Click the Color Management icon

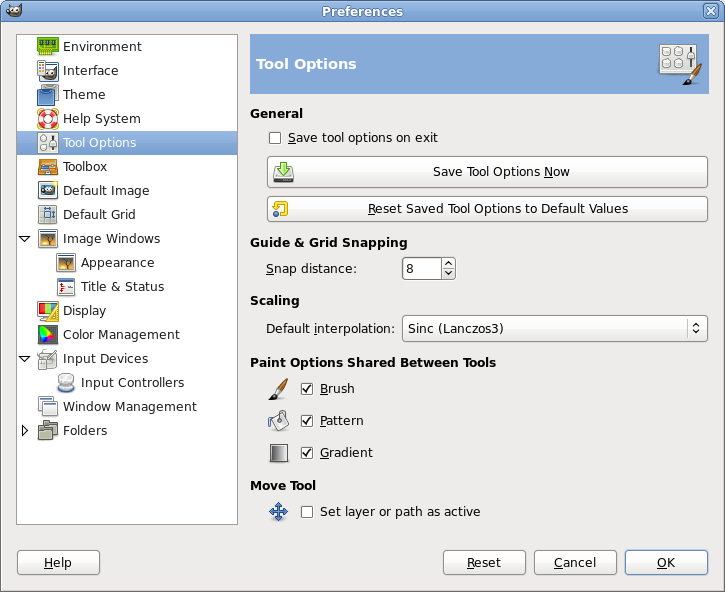point(48,335)
